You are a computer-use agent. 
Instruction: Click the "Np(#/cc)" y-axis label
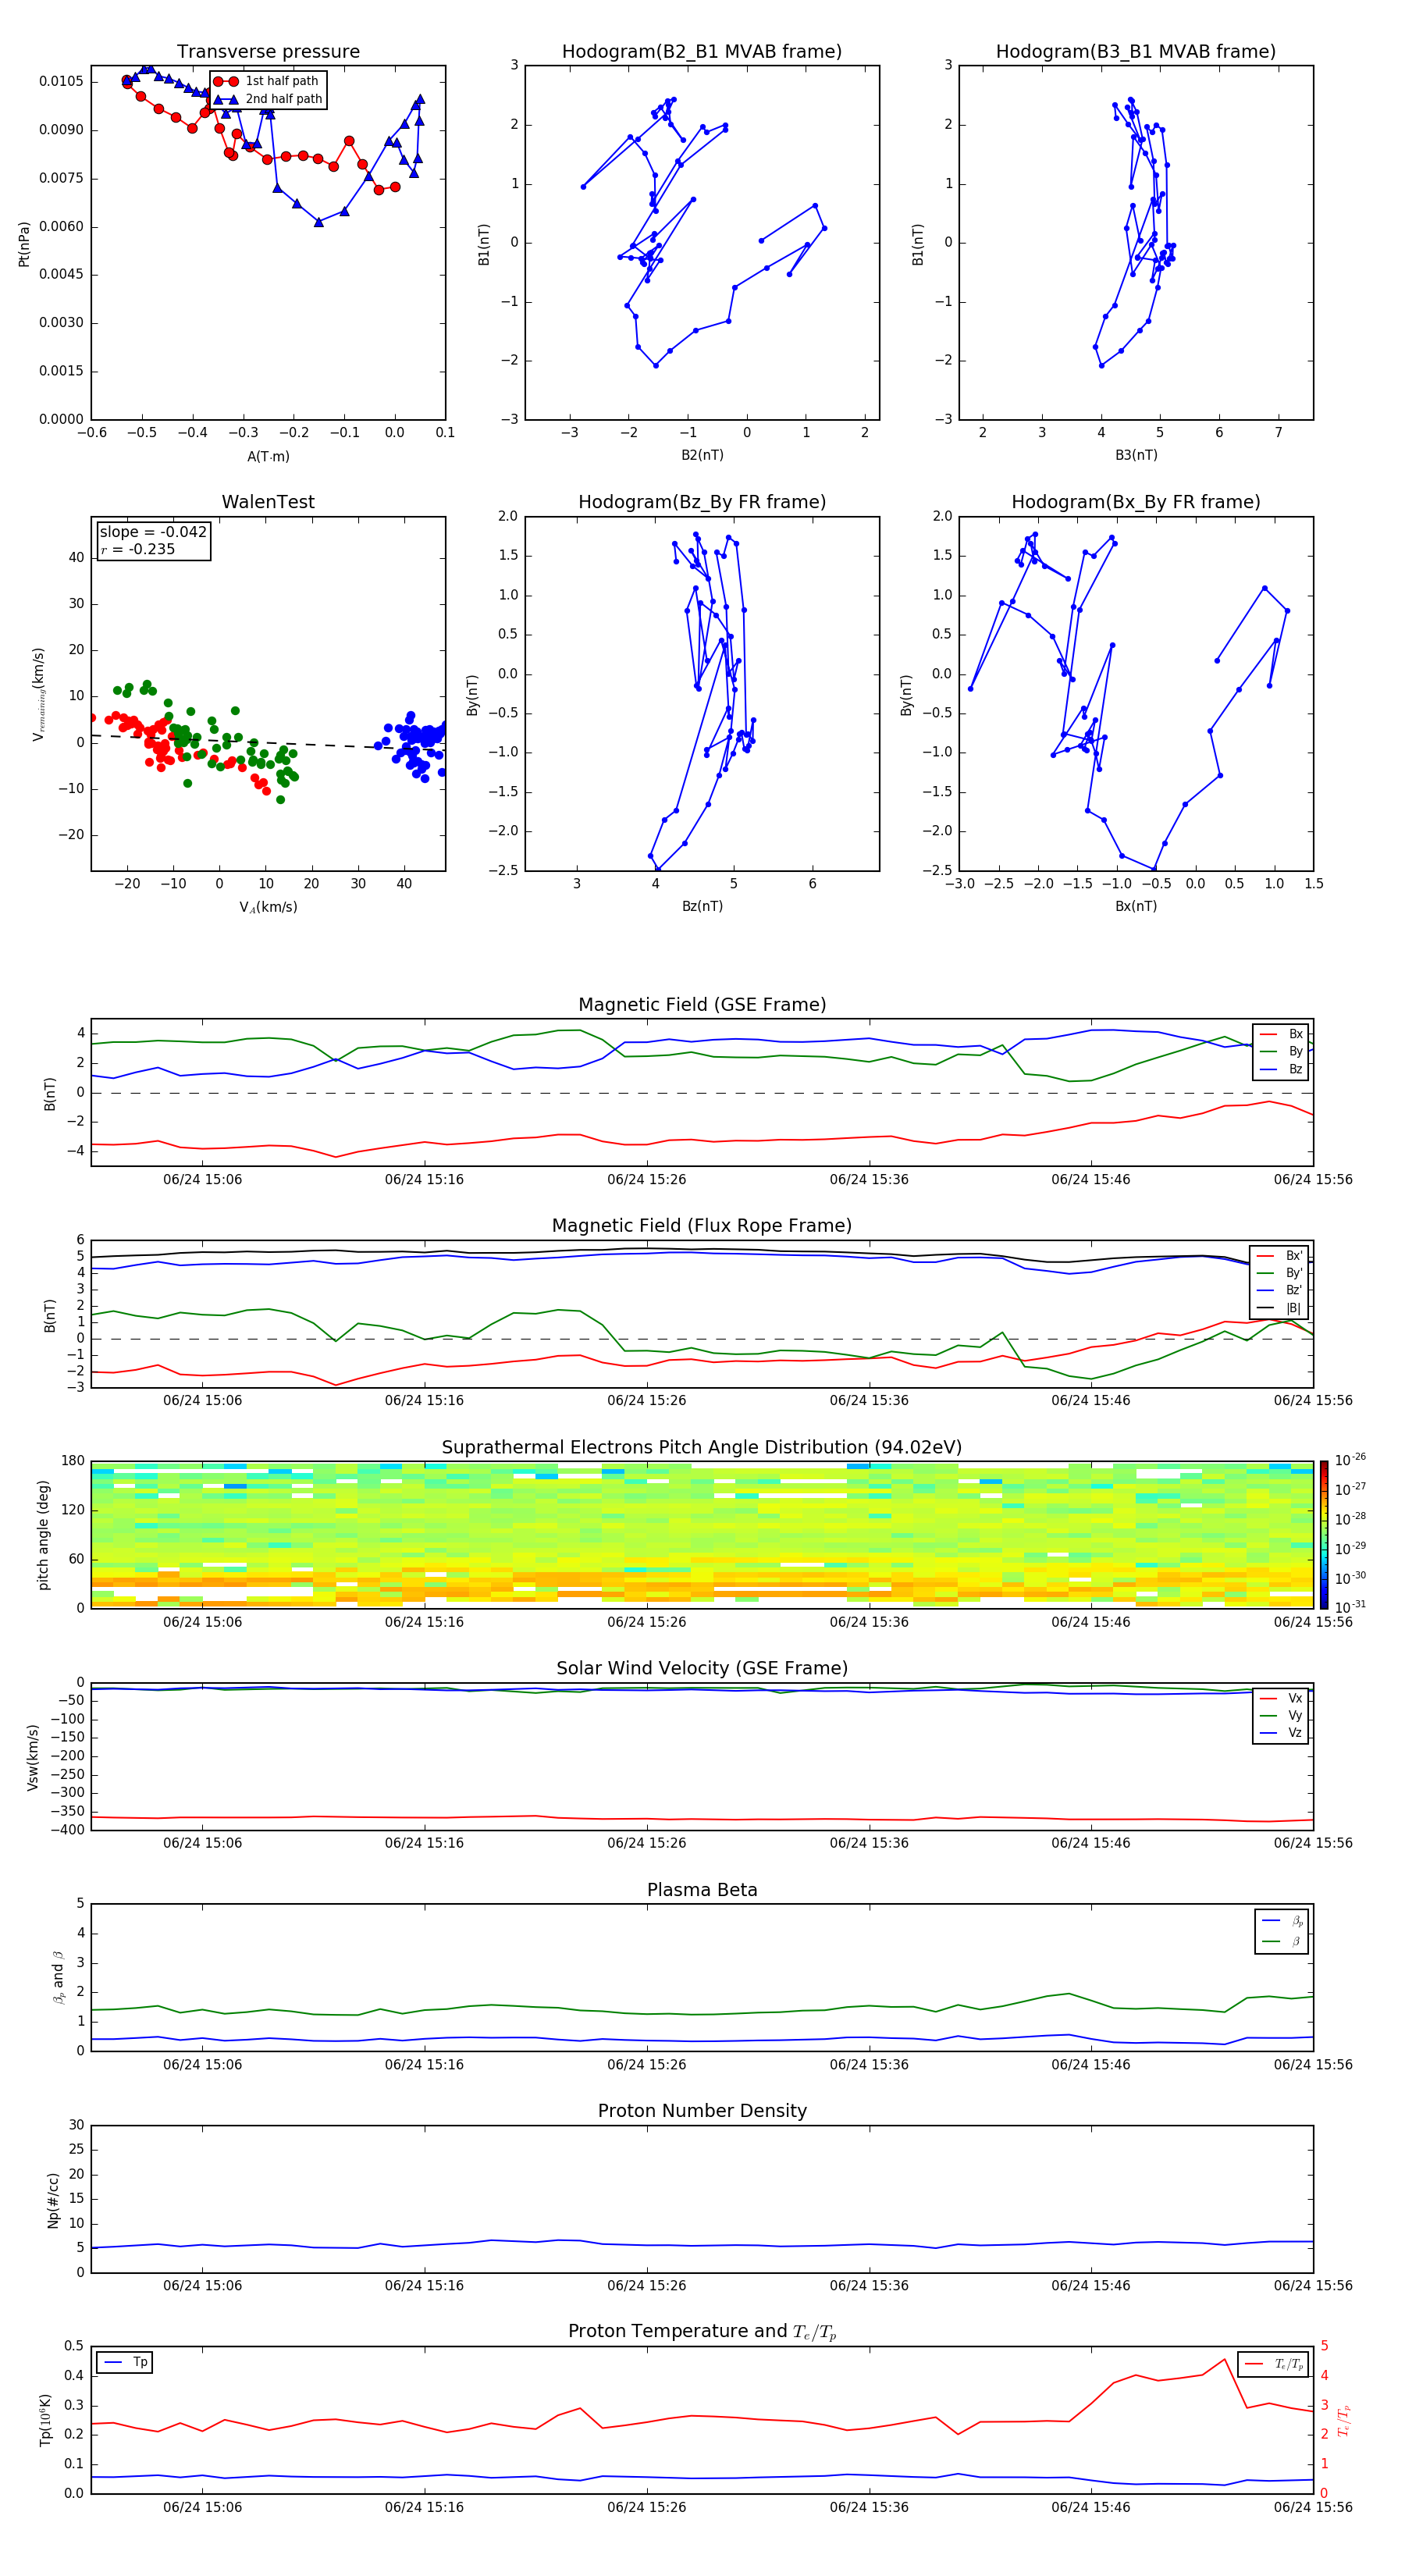[53, 2199]
